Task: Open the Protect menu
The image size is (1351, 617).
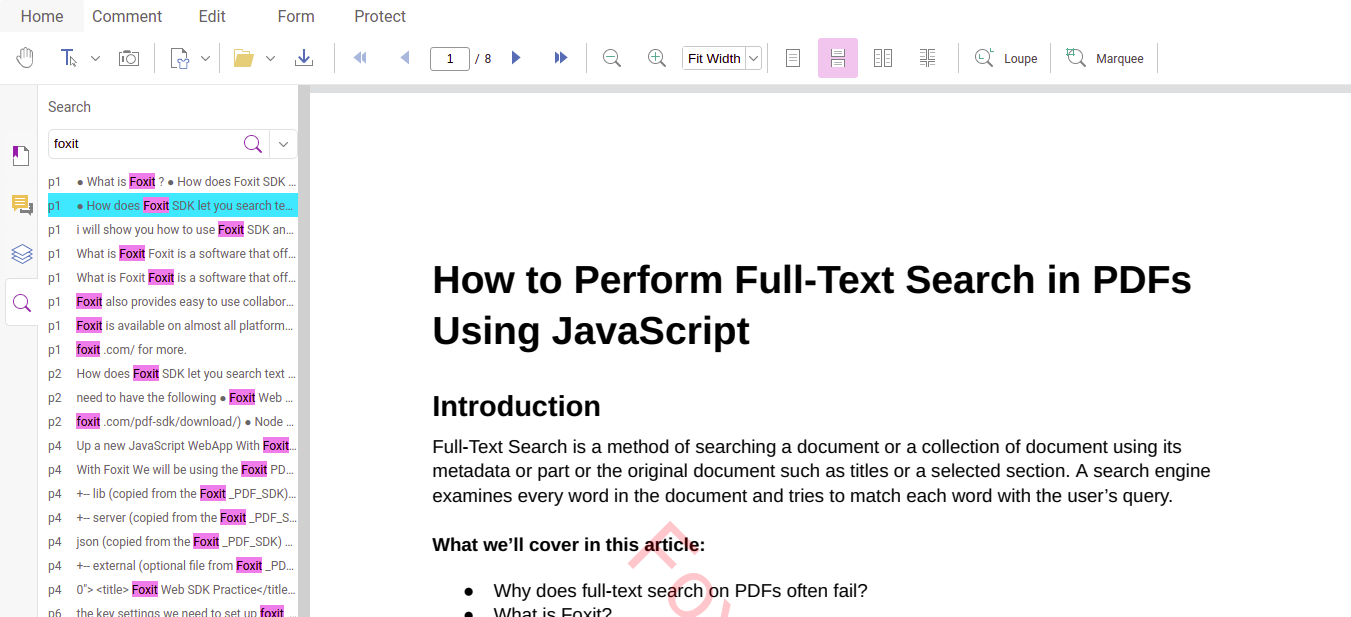Action: (379, 16)
